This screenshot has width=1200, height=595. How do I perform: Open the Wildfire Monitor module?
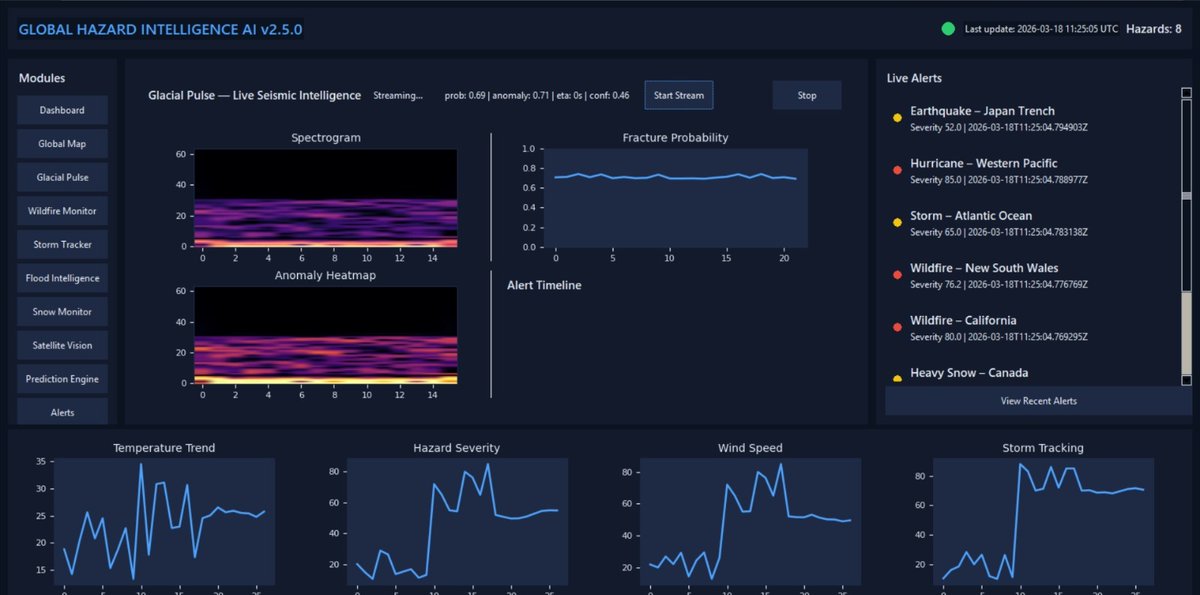(x=62, y=210)
